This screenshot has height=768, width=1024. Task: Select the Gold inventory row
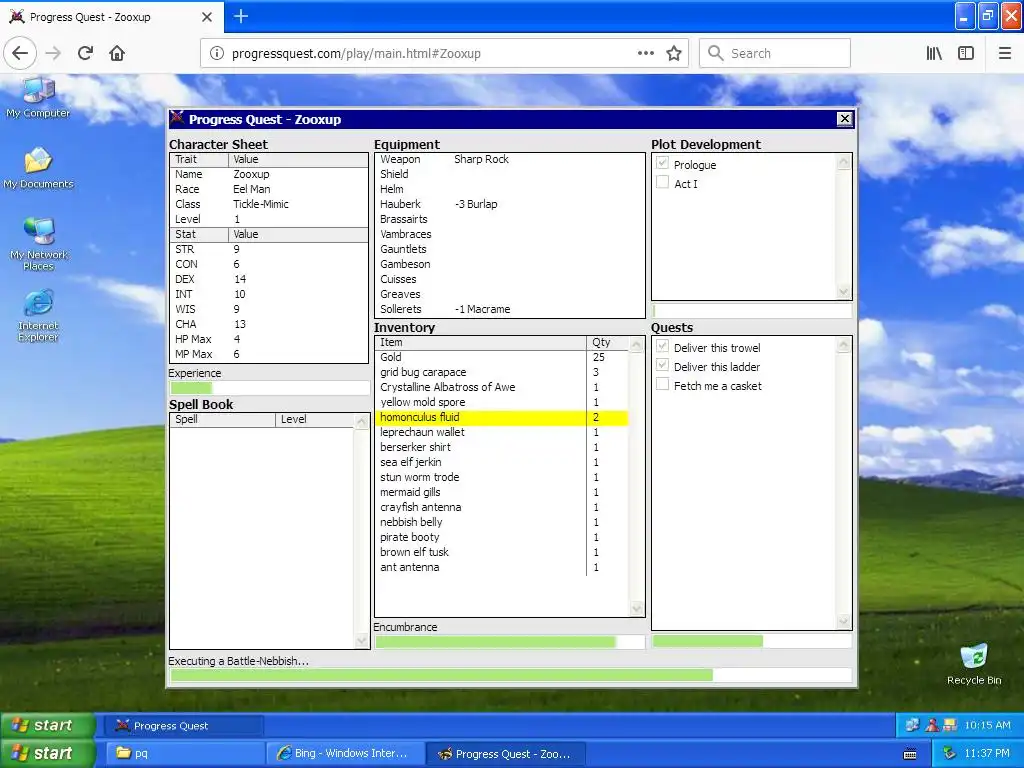502,357
